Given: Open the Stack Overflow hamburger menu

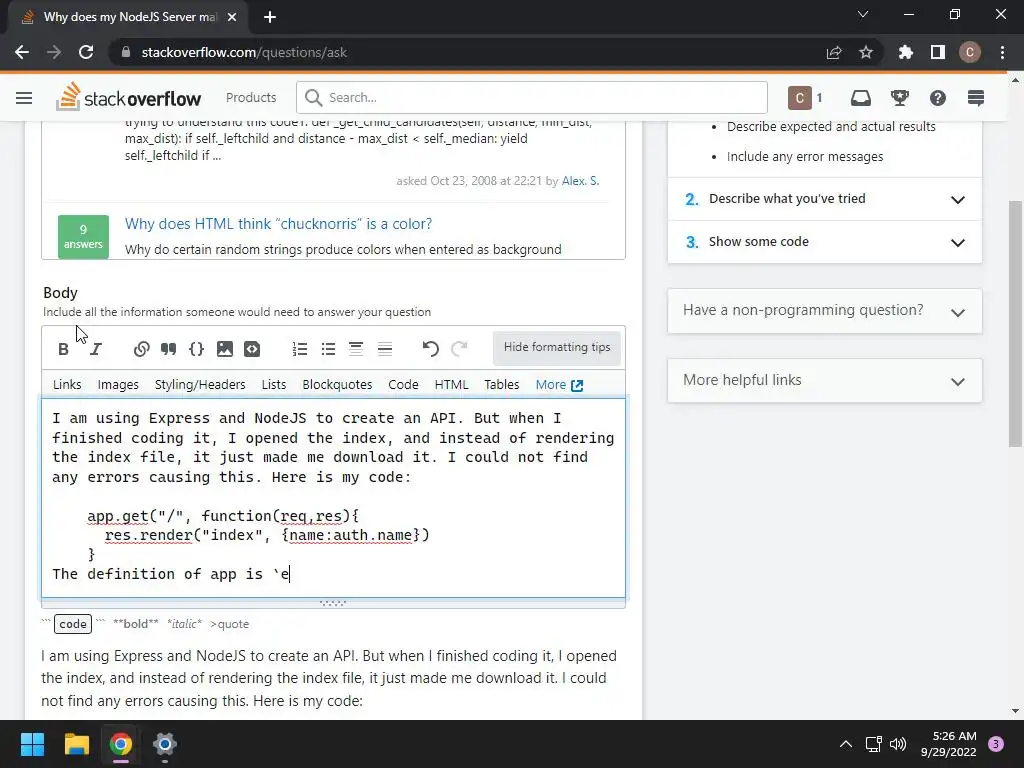Looking at the screenshot, I should pyautogui.click(x=24, y=98).
